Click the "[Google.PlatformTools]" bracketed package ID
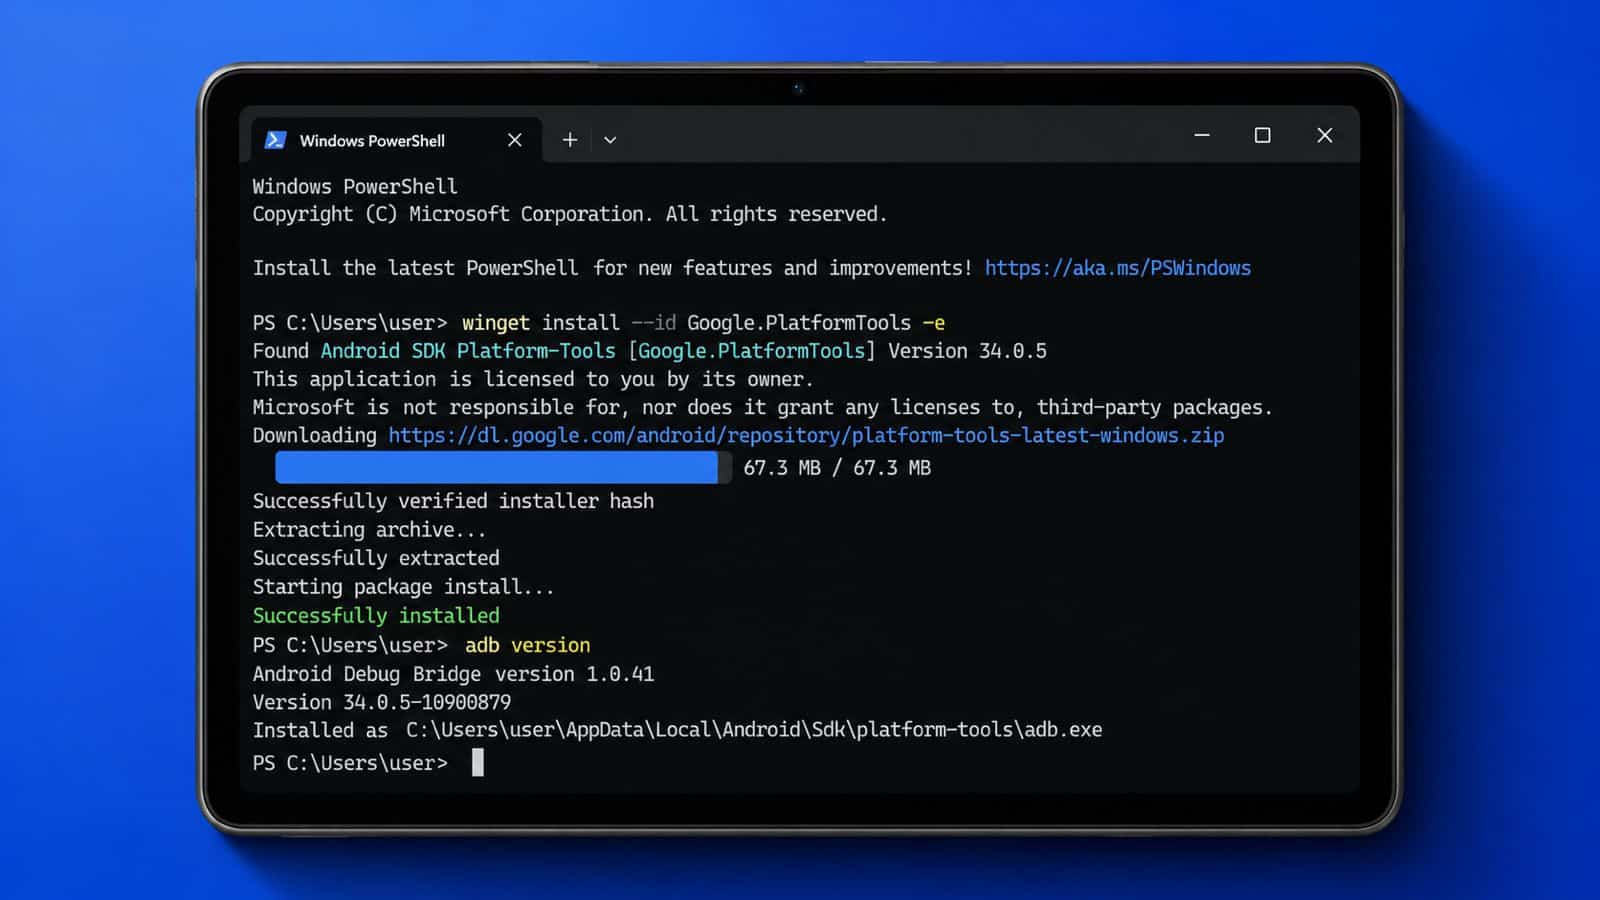Viewport: 1600px width, 900px height. point(752,351)
